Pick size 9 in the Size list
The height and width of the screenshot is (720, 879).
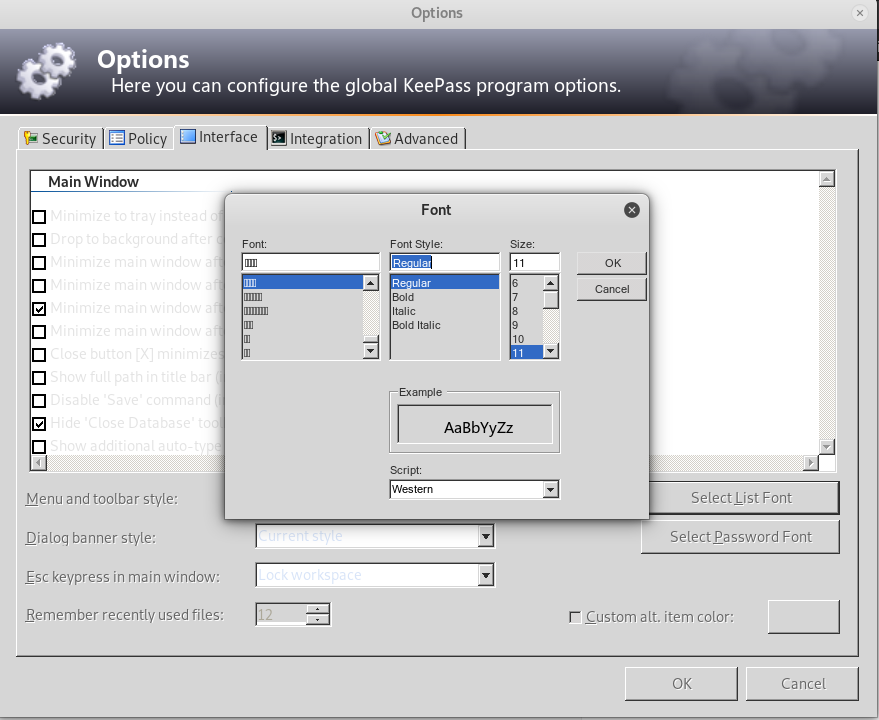click(x=526, y=325)
